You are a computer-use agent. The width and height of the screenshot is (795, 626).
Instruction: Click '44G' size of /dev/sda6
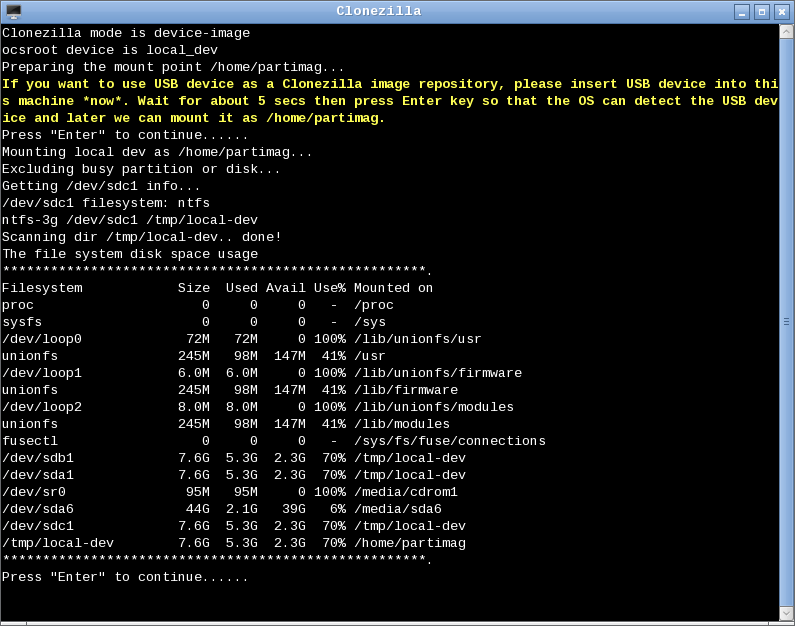pos(198,509)
